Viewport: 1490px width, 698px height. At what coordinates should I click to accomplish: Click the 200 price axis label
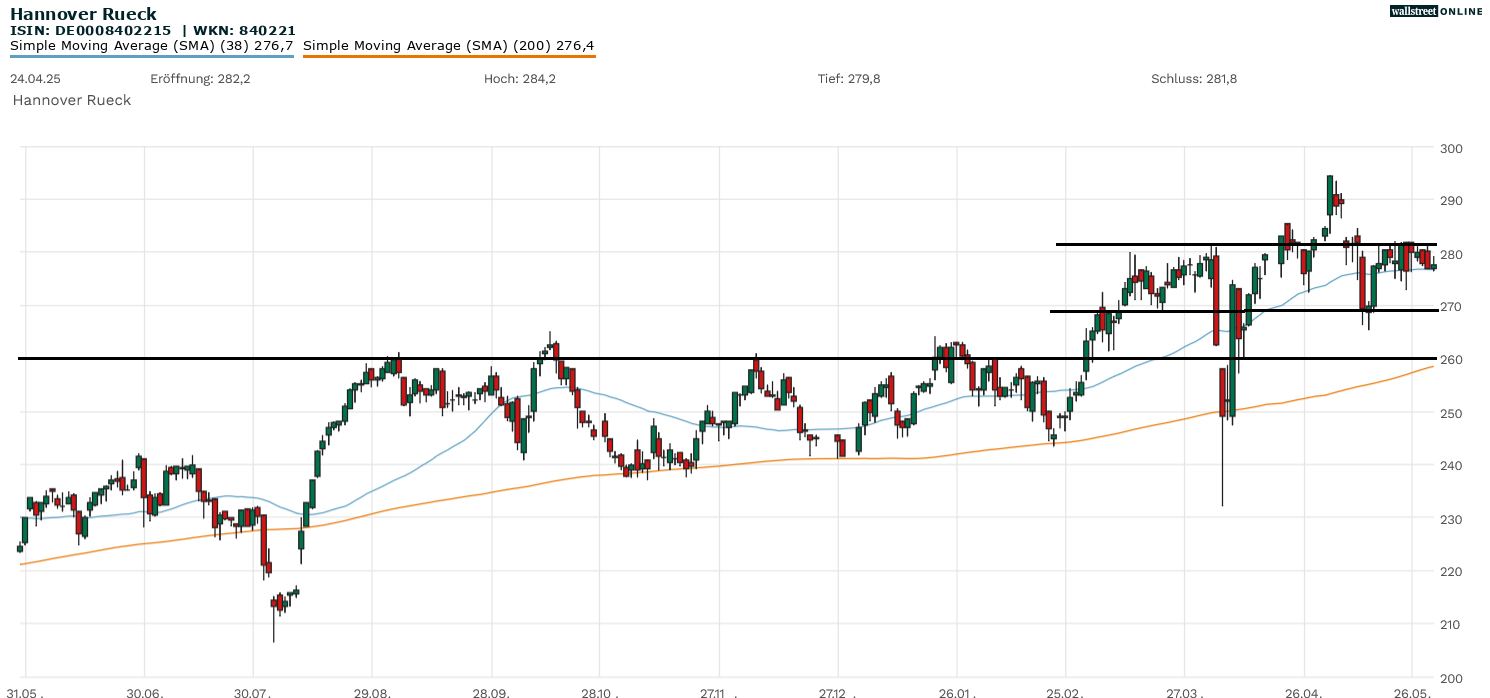(1451, 678)
